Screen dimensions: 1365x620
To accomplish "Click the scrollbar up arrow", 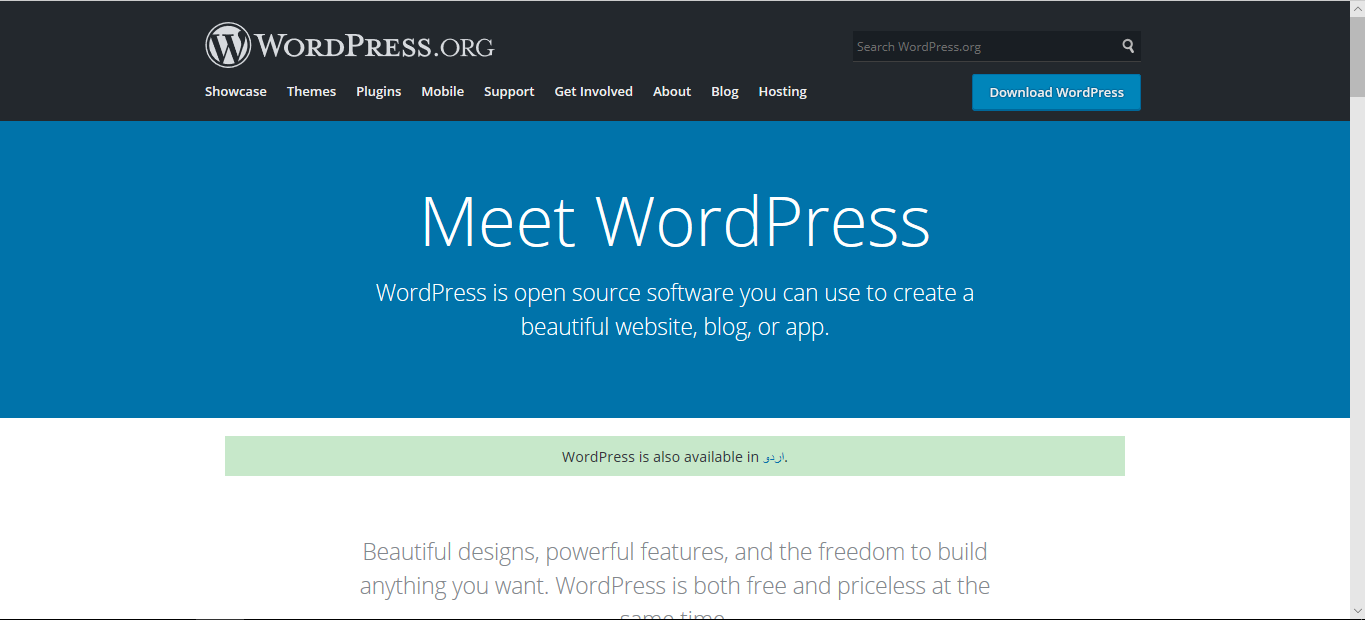I will tap(1357, 8).
